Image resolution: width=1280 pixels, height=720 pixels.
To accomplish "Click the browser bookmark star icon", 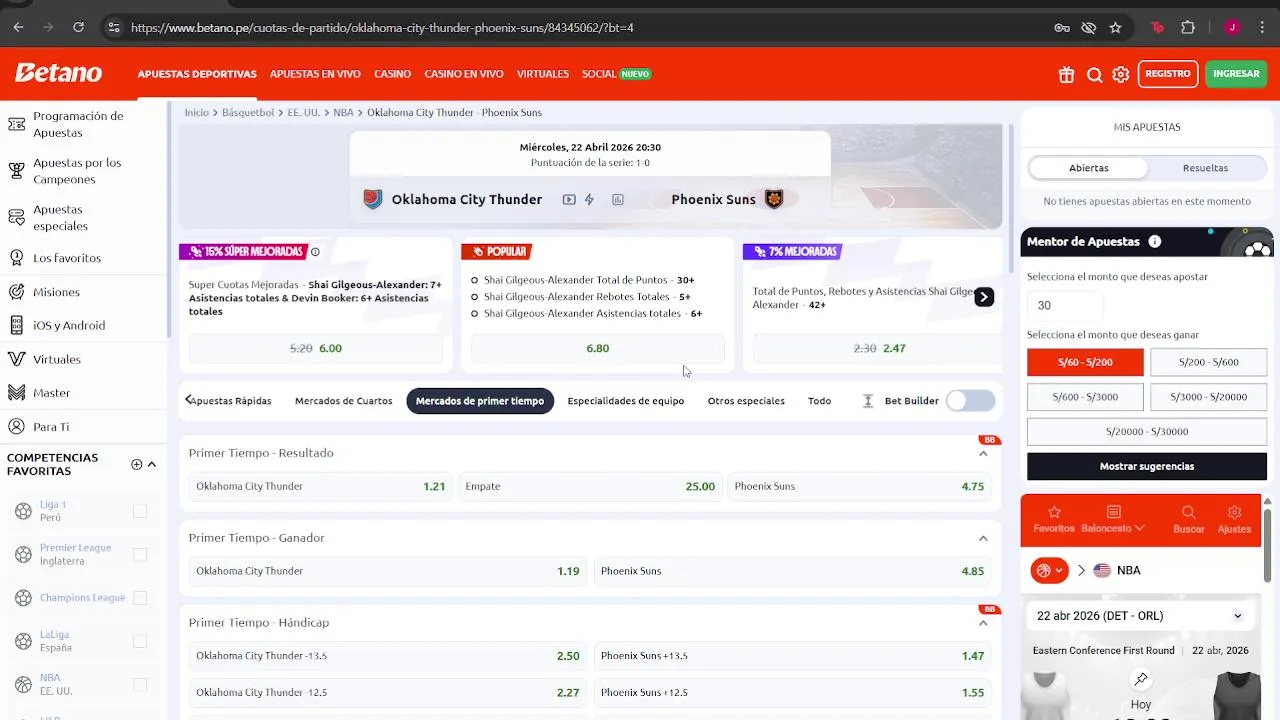I will tap(1116, 27).
